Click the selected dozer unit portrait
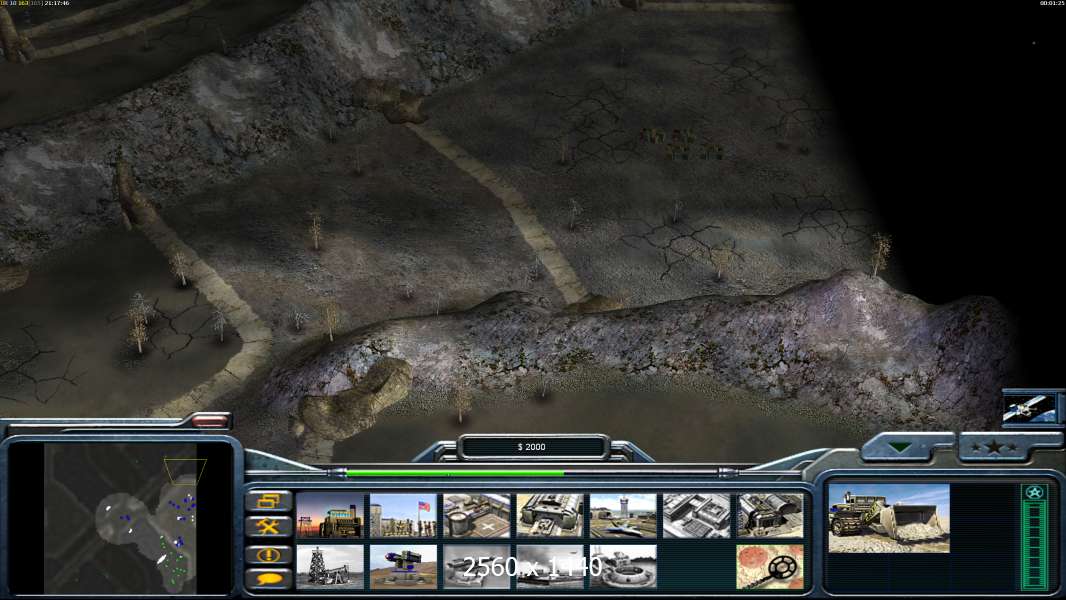 point(889,518)
